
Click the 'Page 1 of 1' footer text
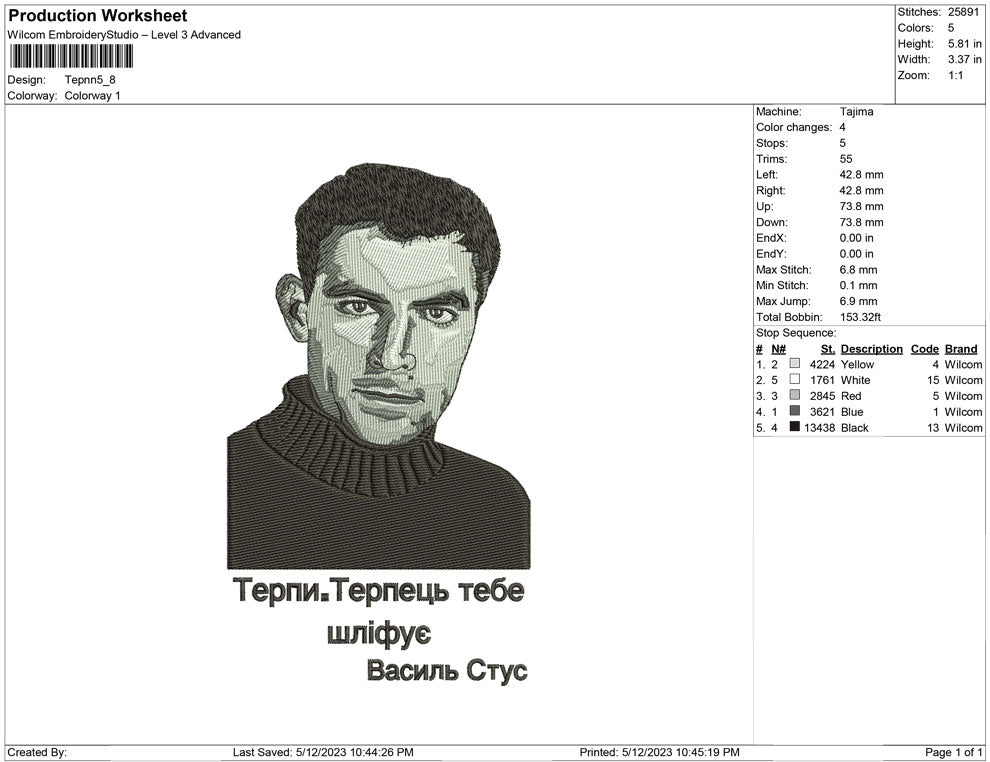(x=953, y=752)
